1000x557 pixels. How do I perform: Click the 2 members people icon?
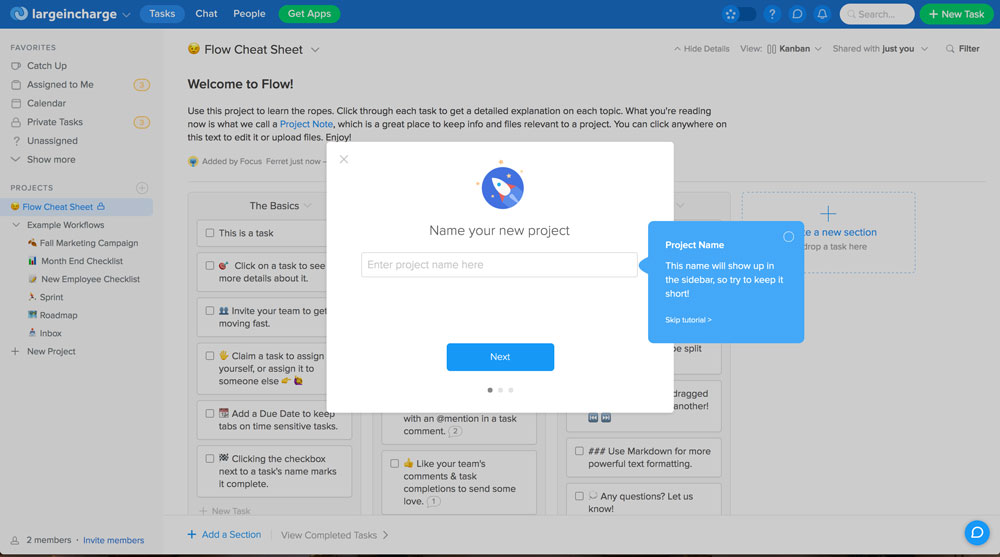tap(15, 540)
